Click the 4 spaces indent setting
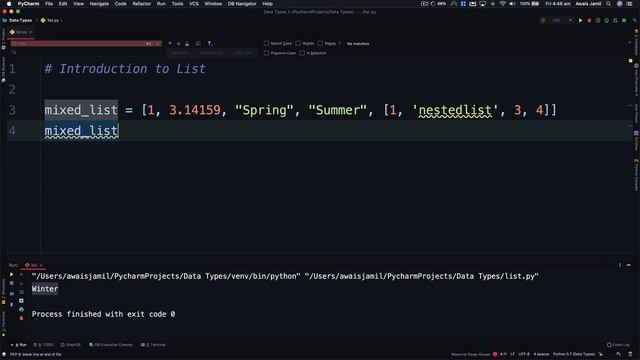Screen dimensions: 640x360 point(542,354)
